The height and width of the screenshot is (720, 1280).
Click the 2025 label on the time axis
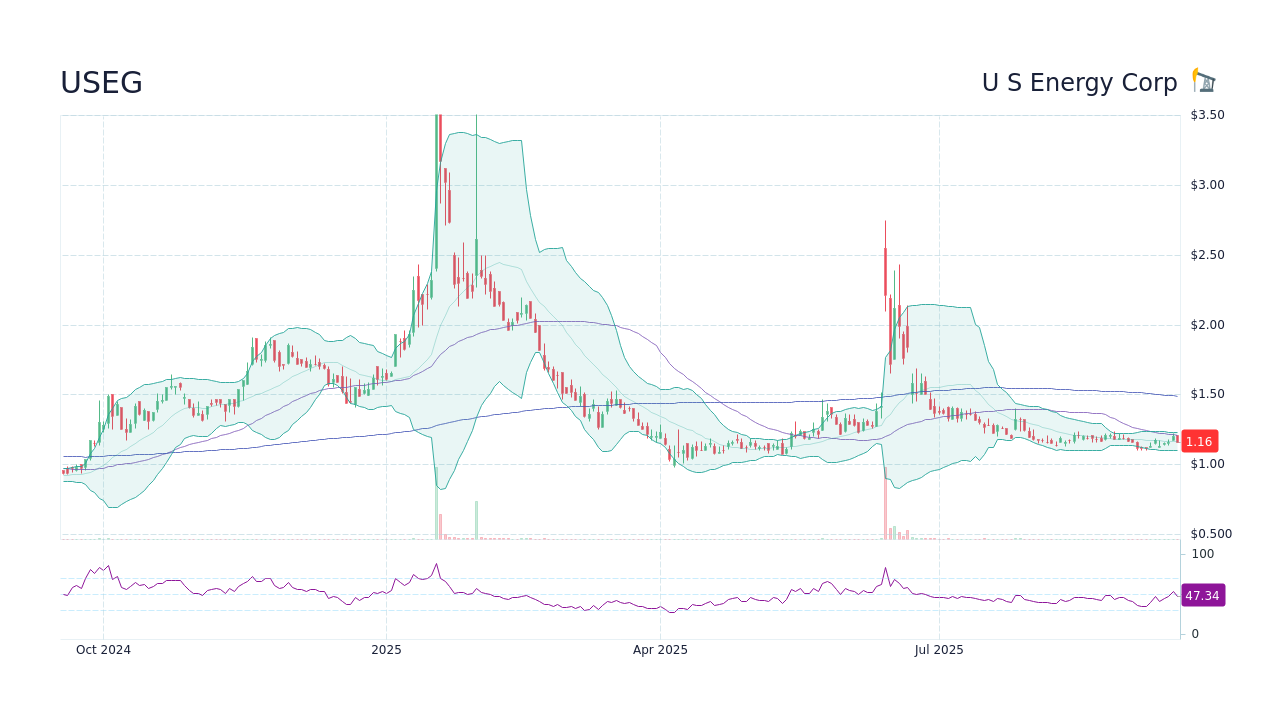387,650
